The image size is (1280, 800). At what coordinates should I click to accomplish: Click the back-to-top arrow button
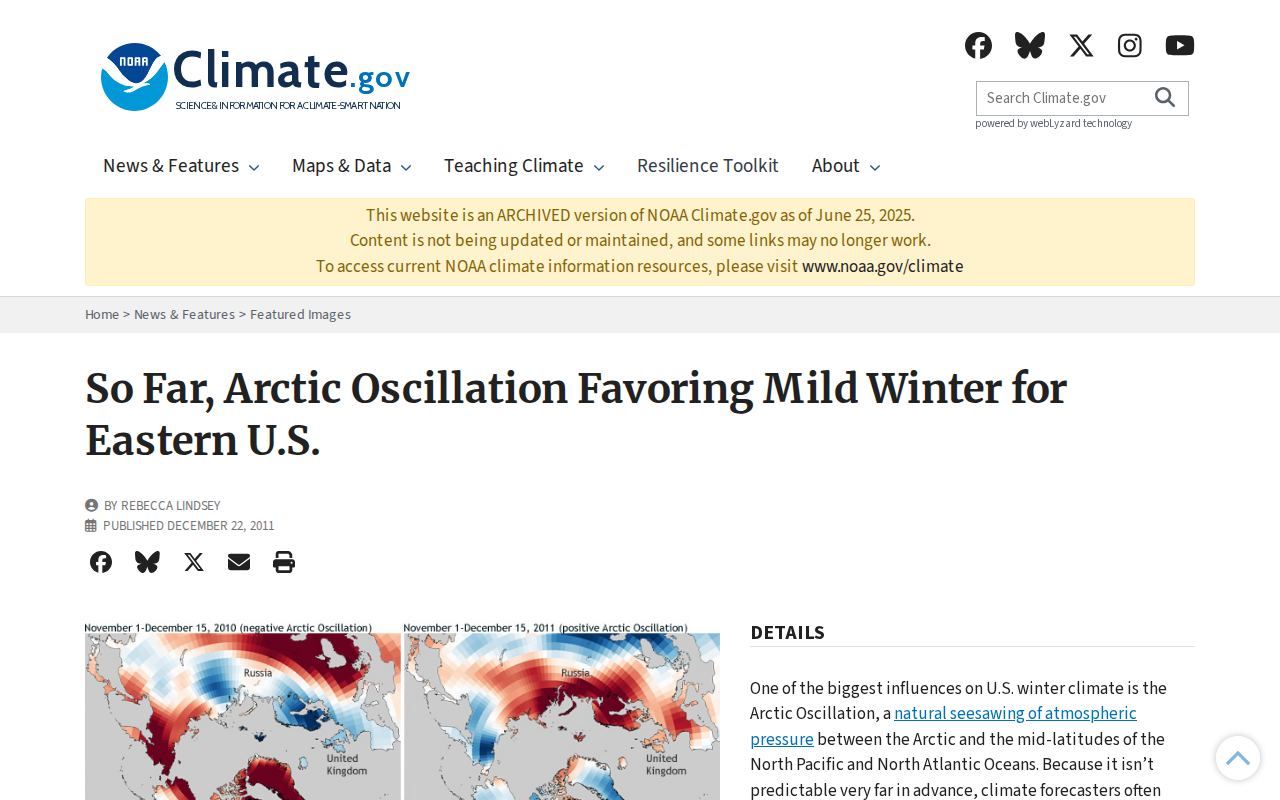pos(1238,758)
